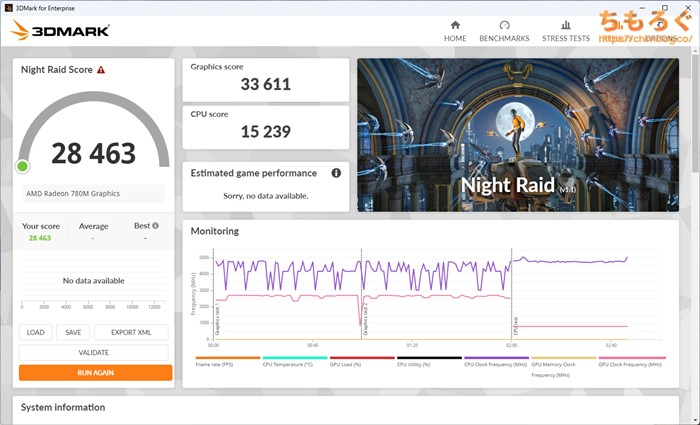
Task: Click the System information heading
Action: click(x=63, y=407)
